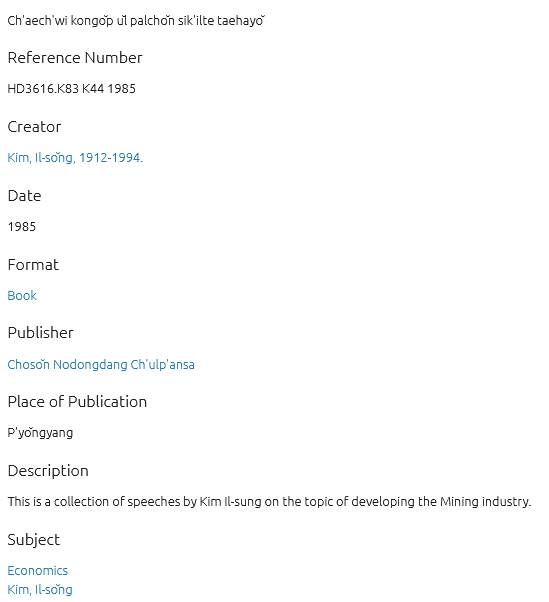549x602 pixels.
Task: Click the Place of Publication heading
Action: 77,402
